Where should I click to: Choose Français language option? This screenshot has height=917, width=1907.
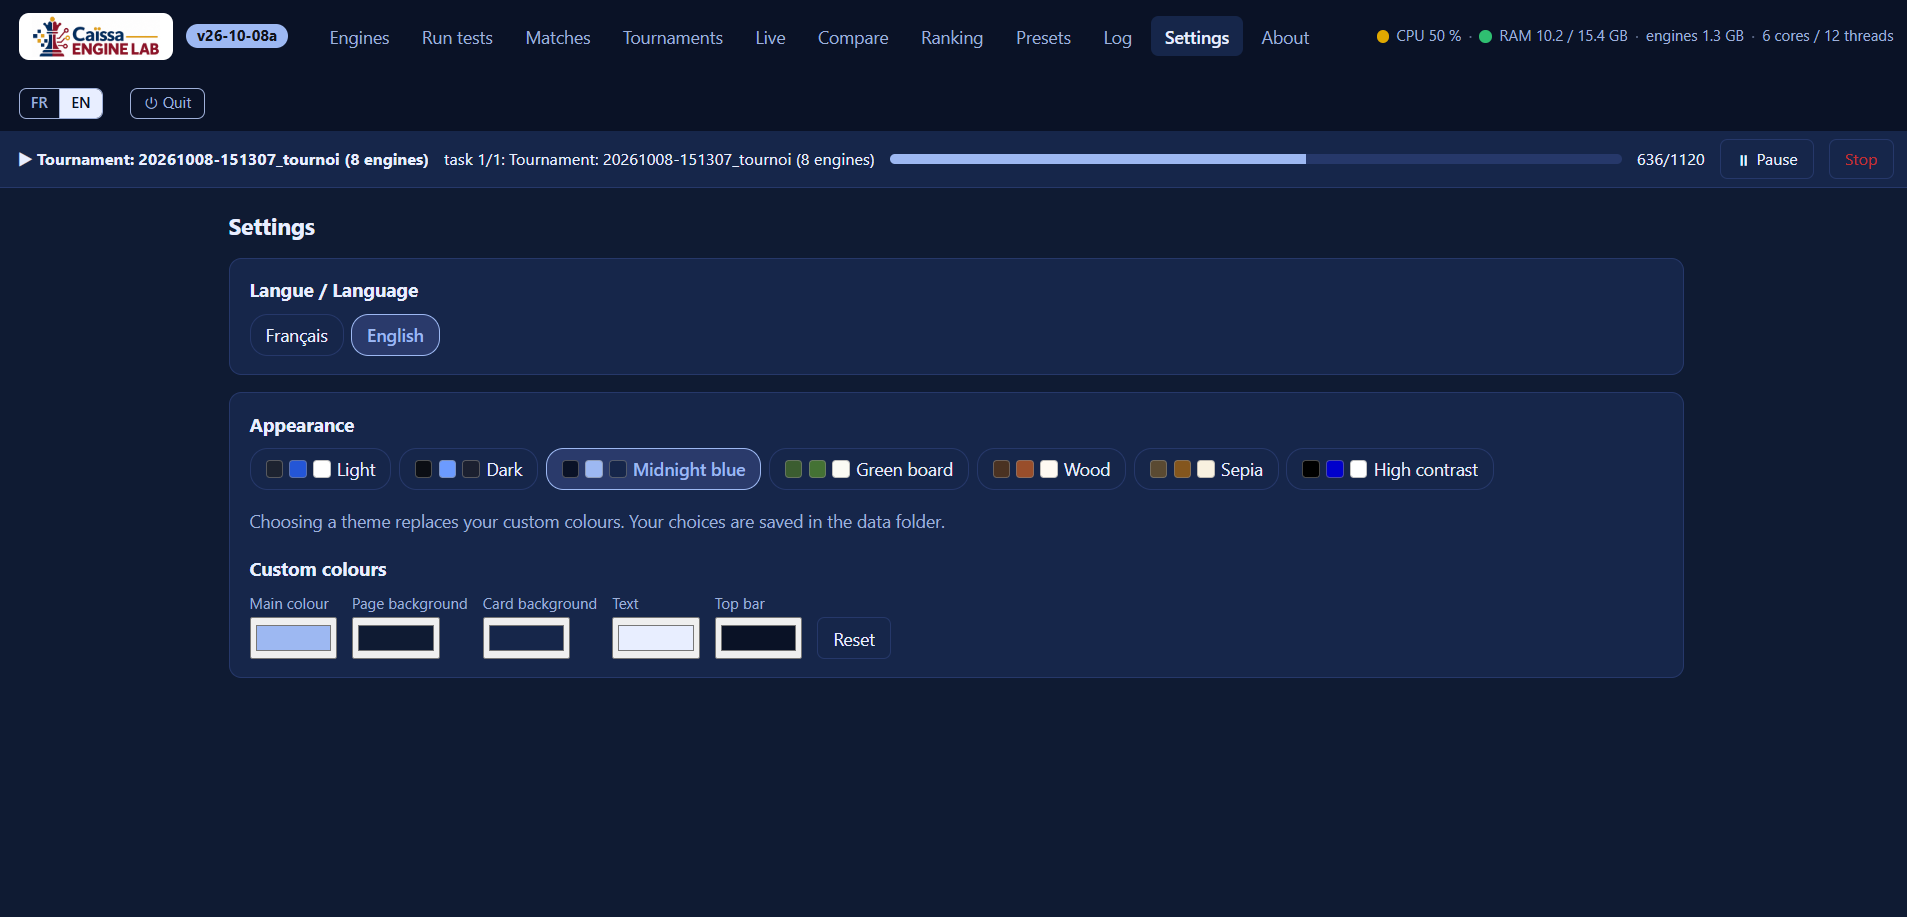pos(296,335)
